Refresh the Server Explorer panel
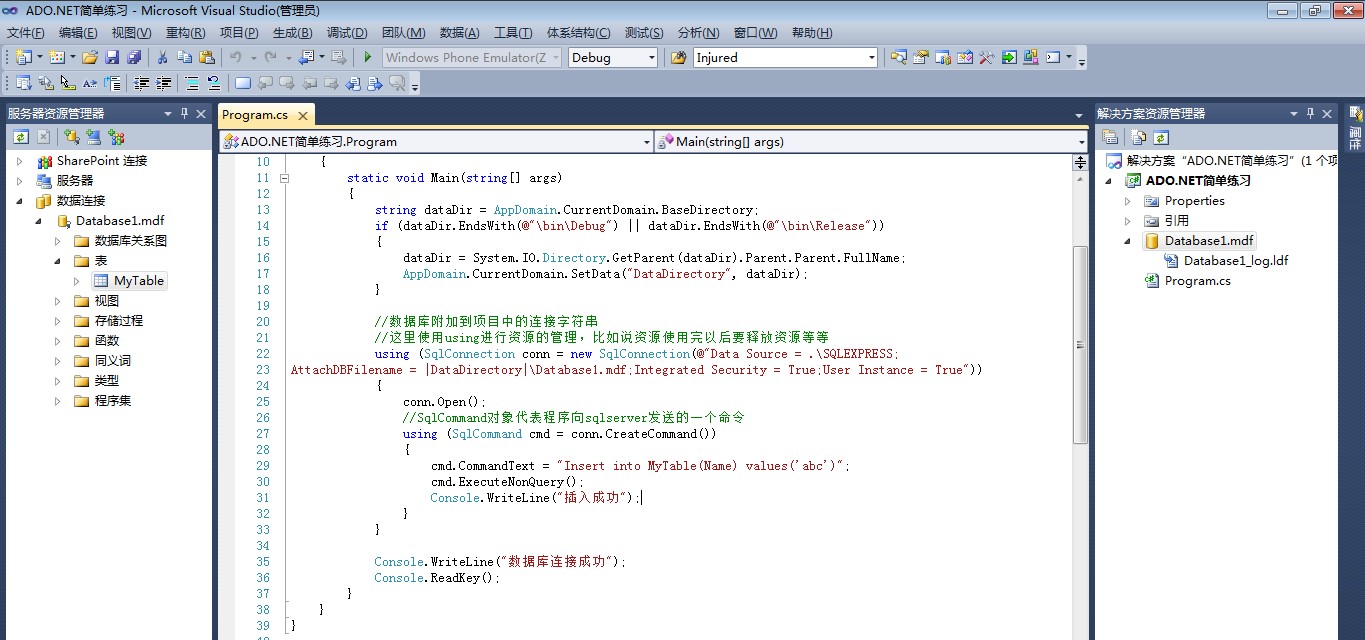The image size is (1365, 640). coord(21,137)
